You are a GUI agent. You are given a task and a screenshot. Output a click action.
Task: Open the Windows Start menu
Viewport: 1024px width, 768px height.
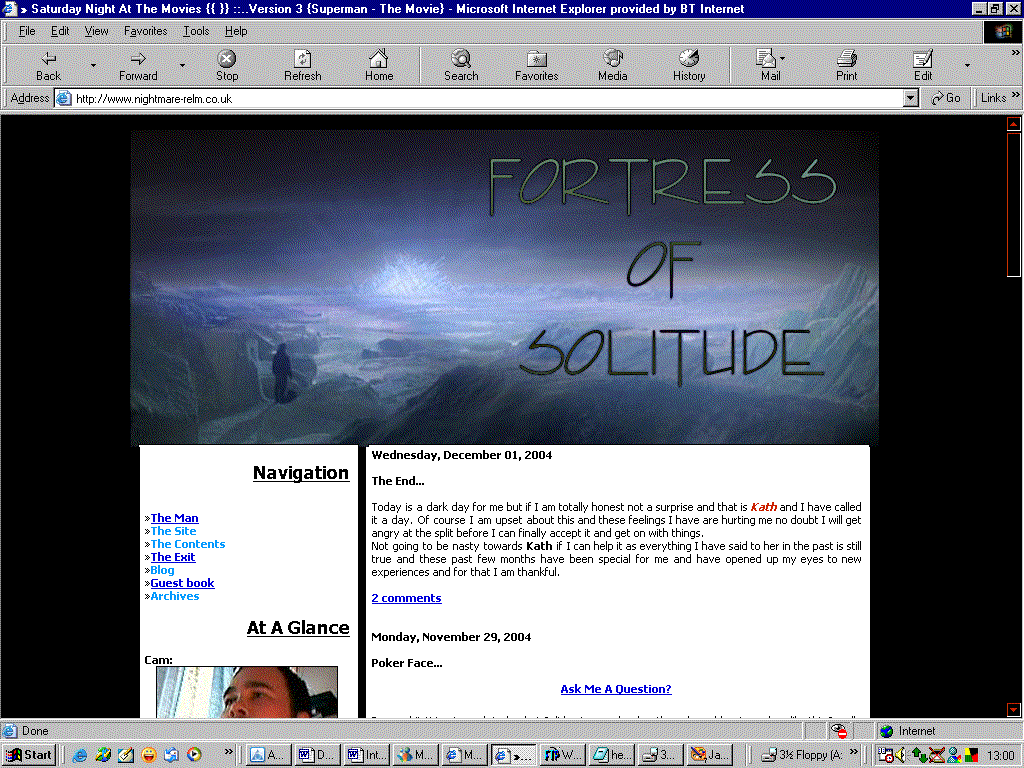coord(29,755)
